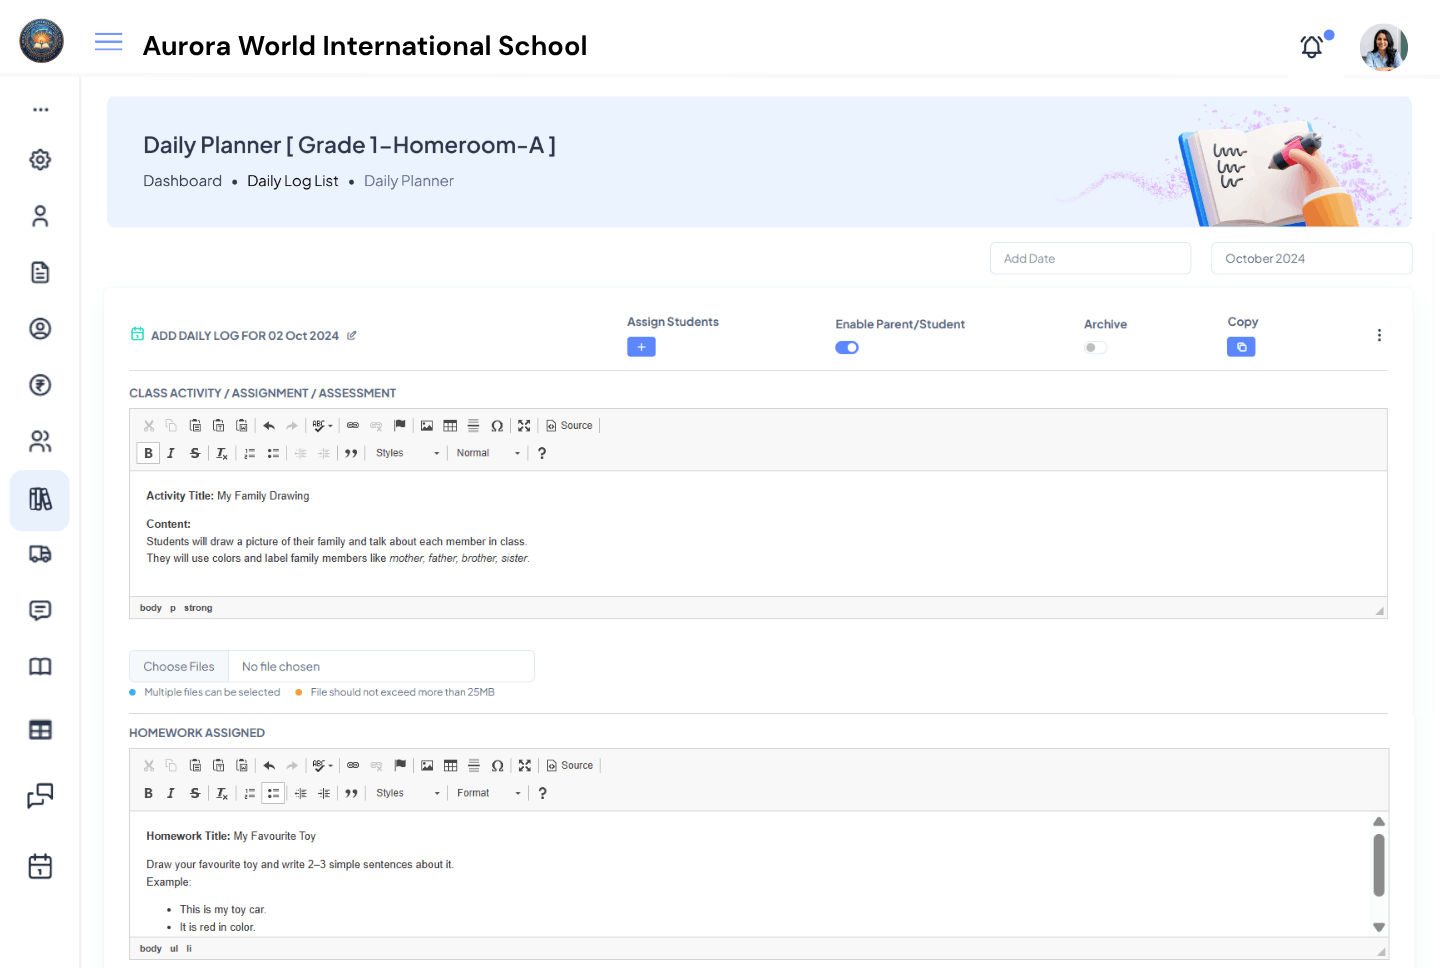Expand the October 2024 month selector
The width and height of the screenshot is (1440, 968).
(x=1311, y=258)
